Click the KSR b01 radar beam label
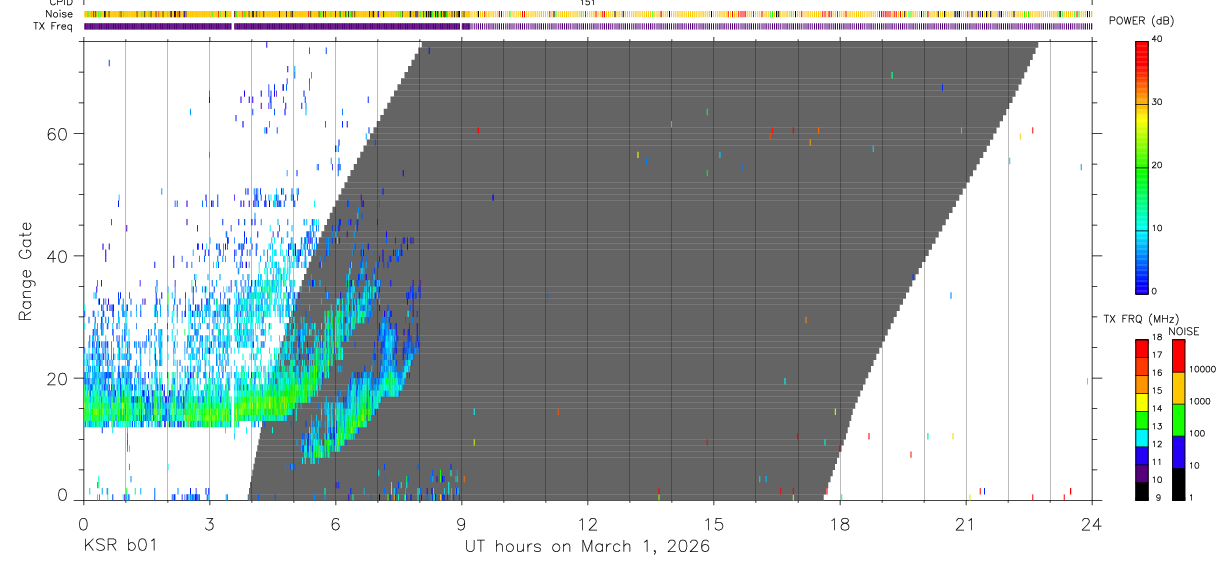Viewport: 1228px width, 567px height. (119, 547)
